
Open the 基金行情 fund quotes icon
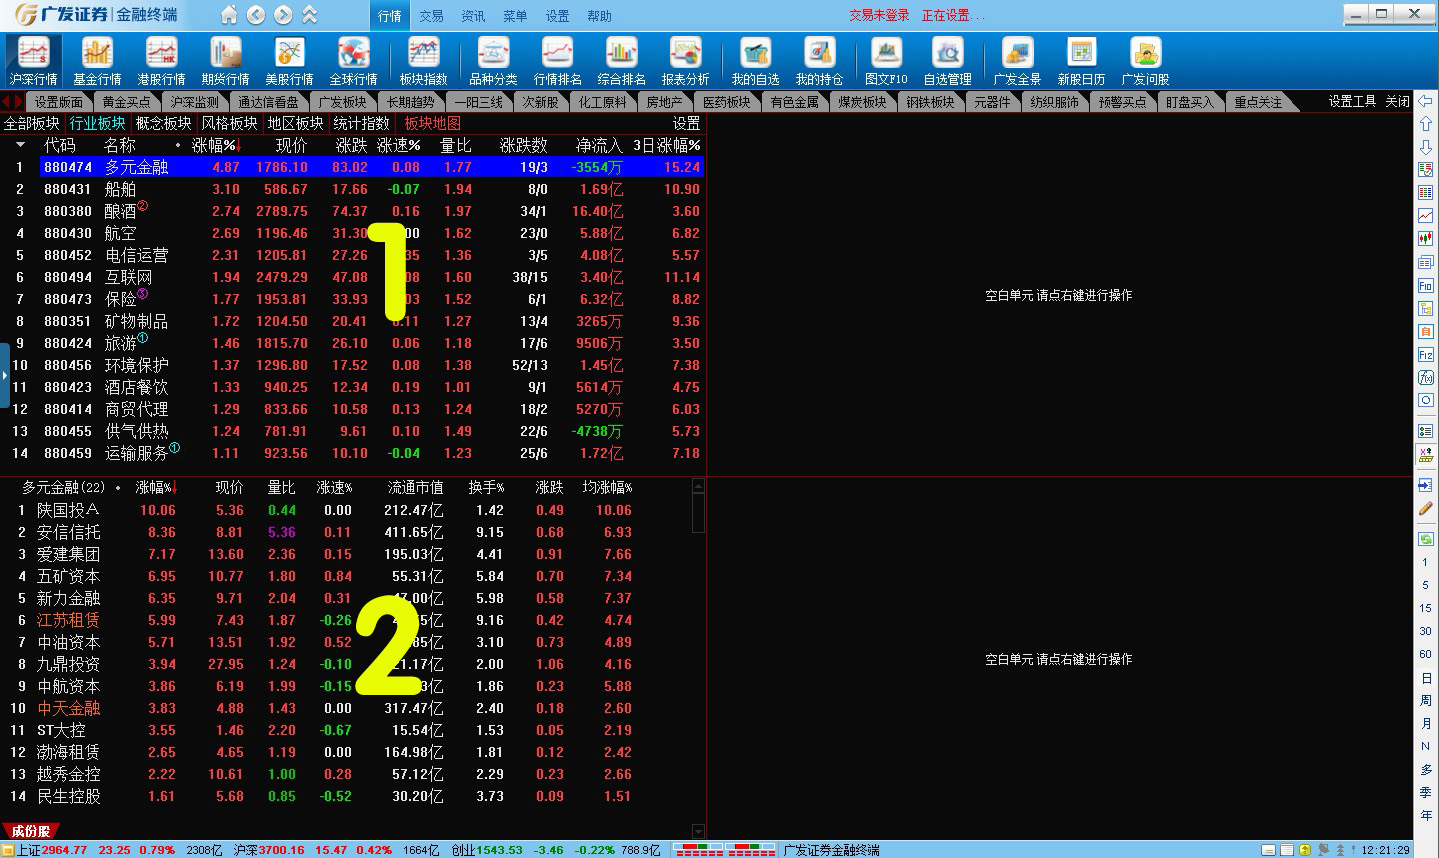pos(97,61)
